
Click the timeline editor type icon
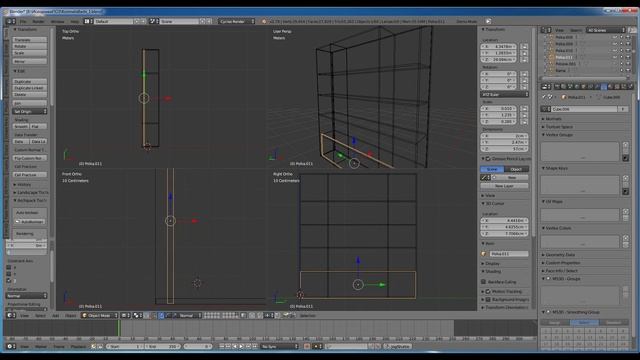[x=10, y=347]
